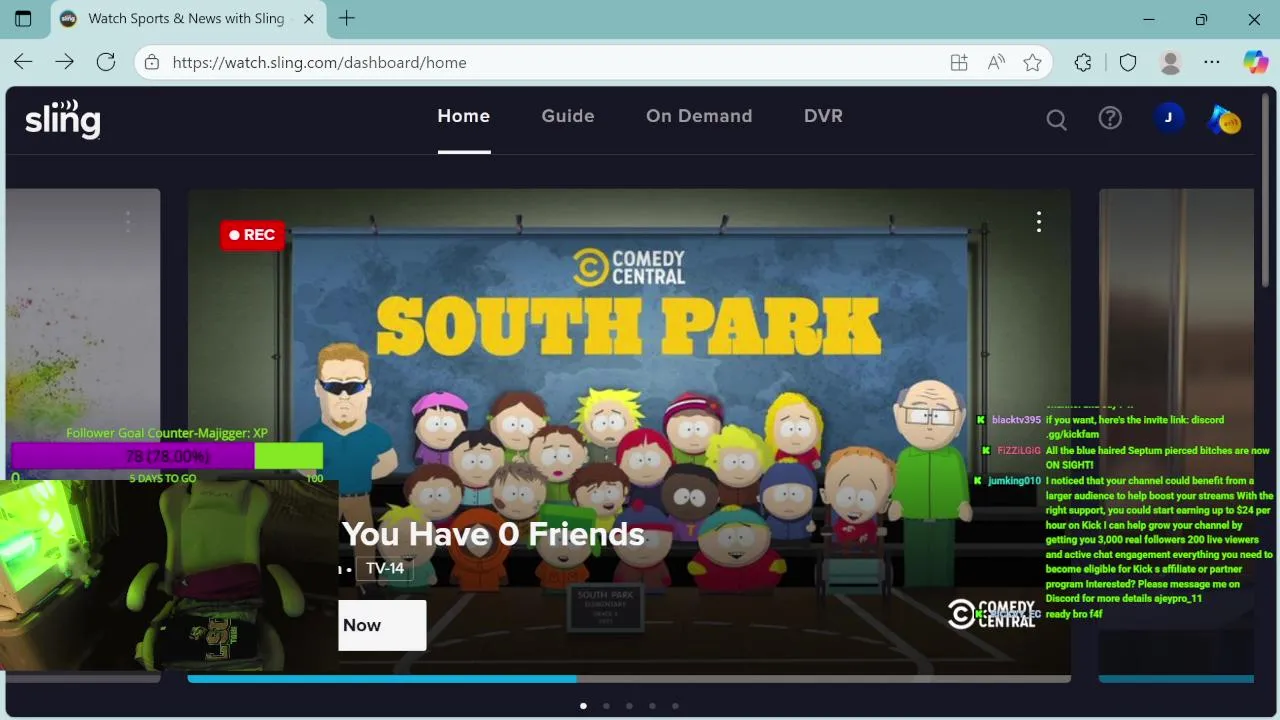Click South Park episode progress bar
The width and height of the screenshot is (1280, 720).
point(629,679)
